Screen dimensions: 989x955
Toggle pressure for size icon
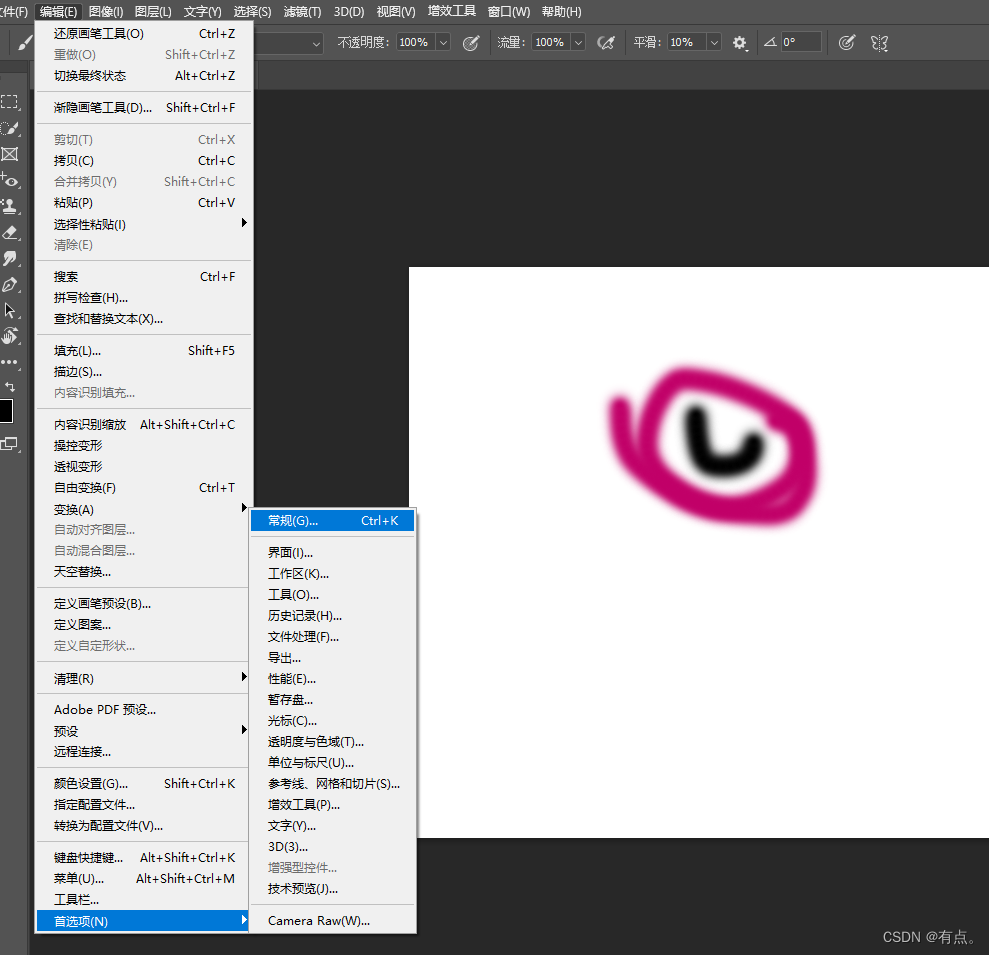coord(847,43)
